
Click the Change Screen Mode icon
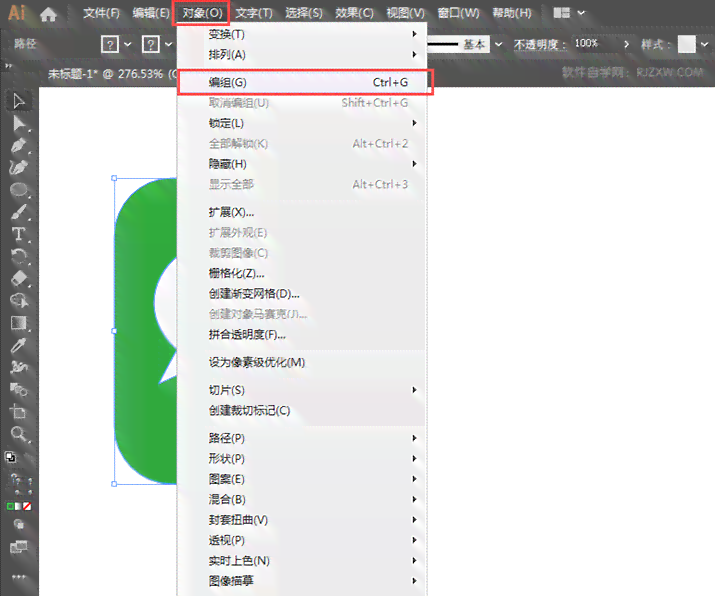[x=19, y=546]
